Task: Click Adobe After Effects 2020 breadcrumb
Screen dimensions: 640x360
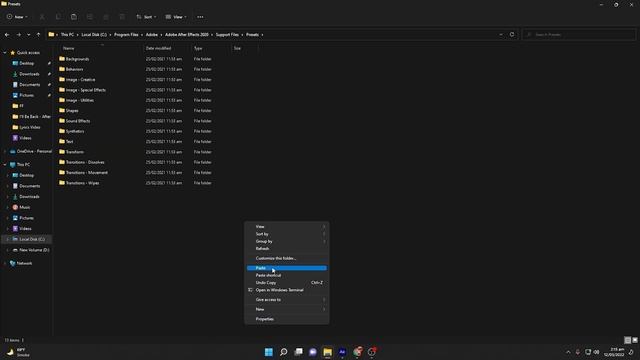Action: [187, 35]
